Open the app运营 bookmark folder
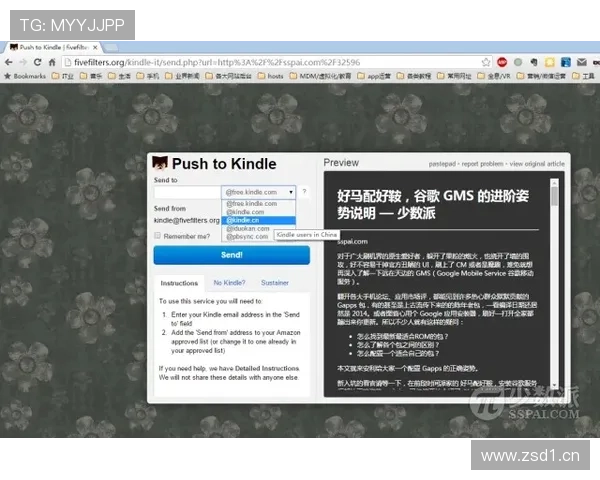The height and width of the screenshot is (480, 600). tap(374, 76)
